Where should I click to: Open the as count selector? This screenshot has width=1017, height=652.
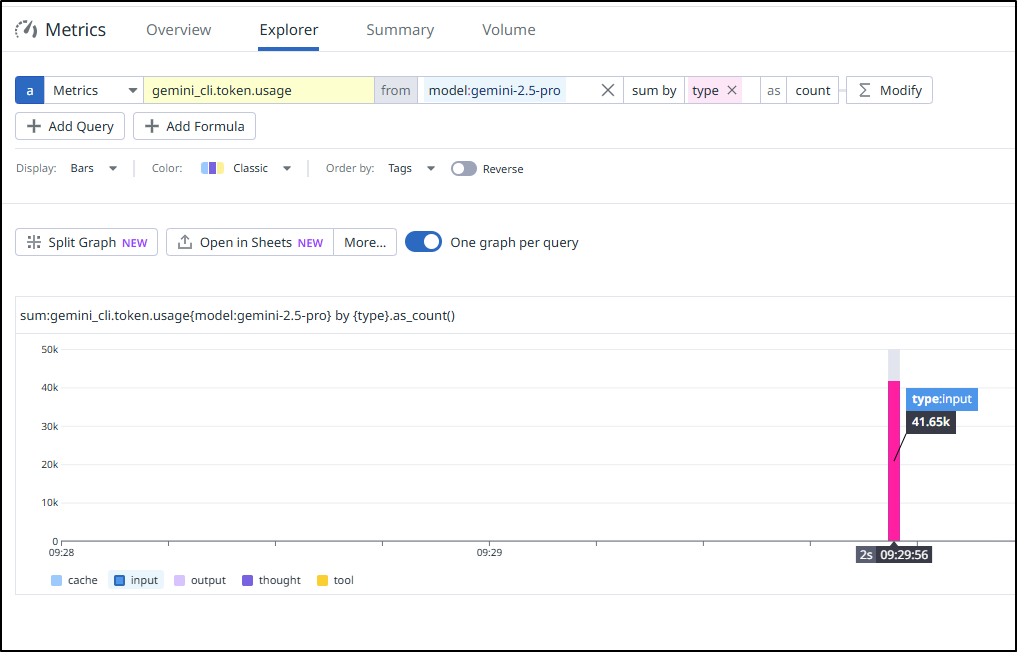[813, 90]
